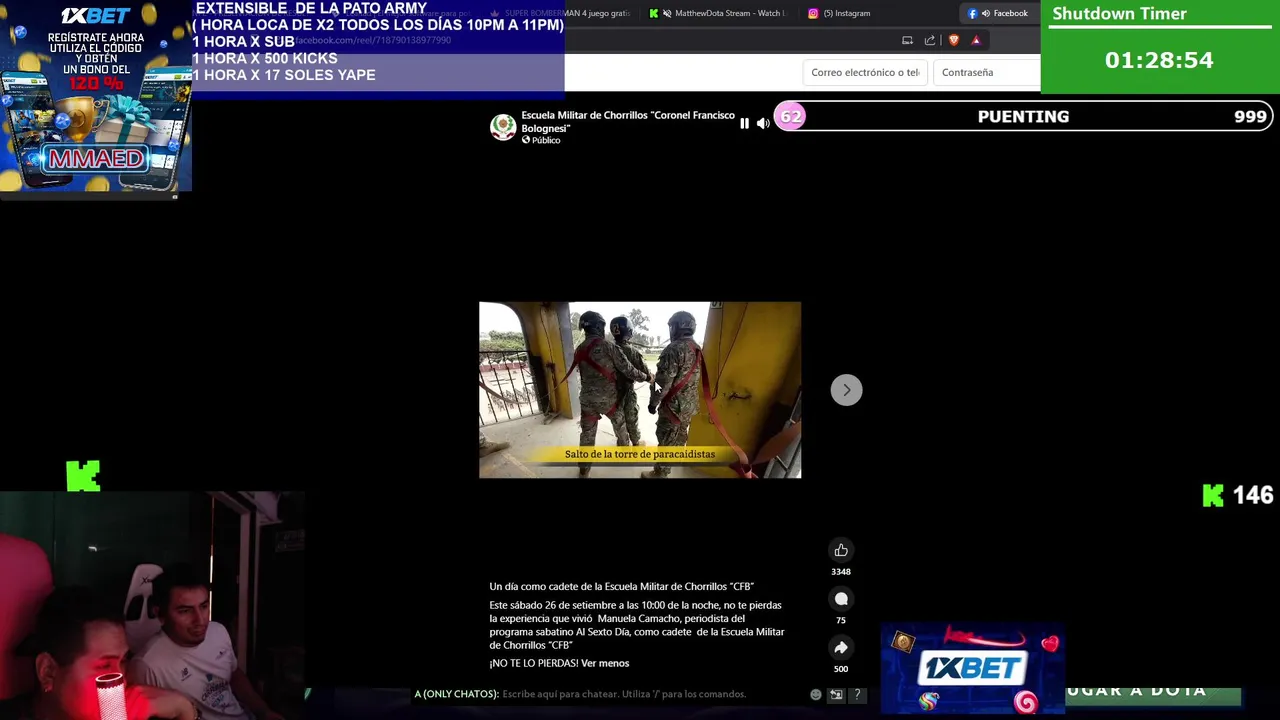Click the comment count 75
The image size is (1280, 720).
(841, 621)
